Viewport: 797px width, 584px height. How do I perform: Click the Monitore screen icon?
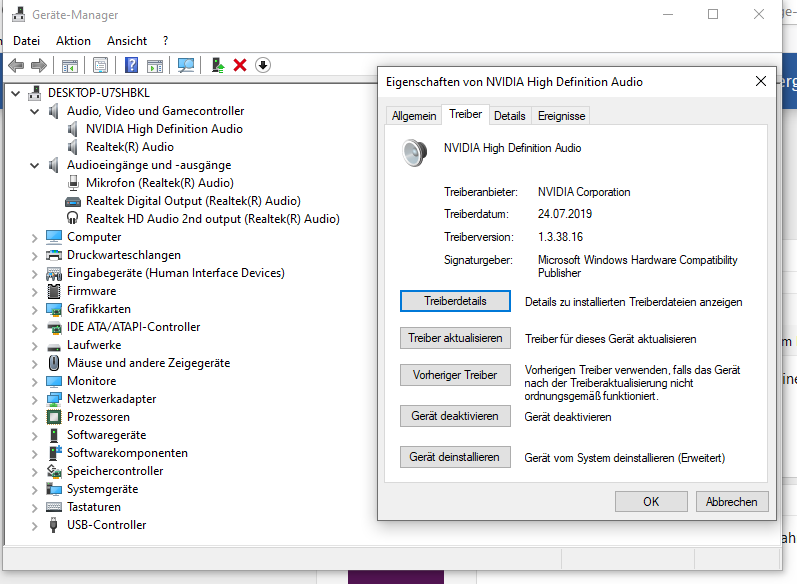54,381
